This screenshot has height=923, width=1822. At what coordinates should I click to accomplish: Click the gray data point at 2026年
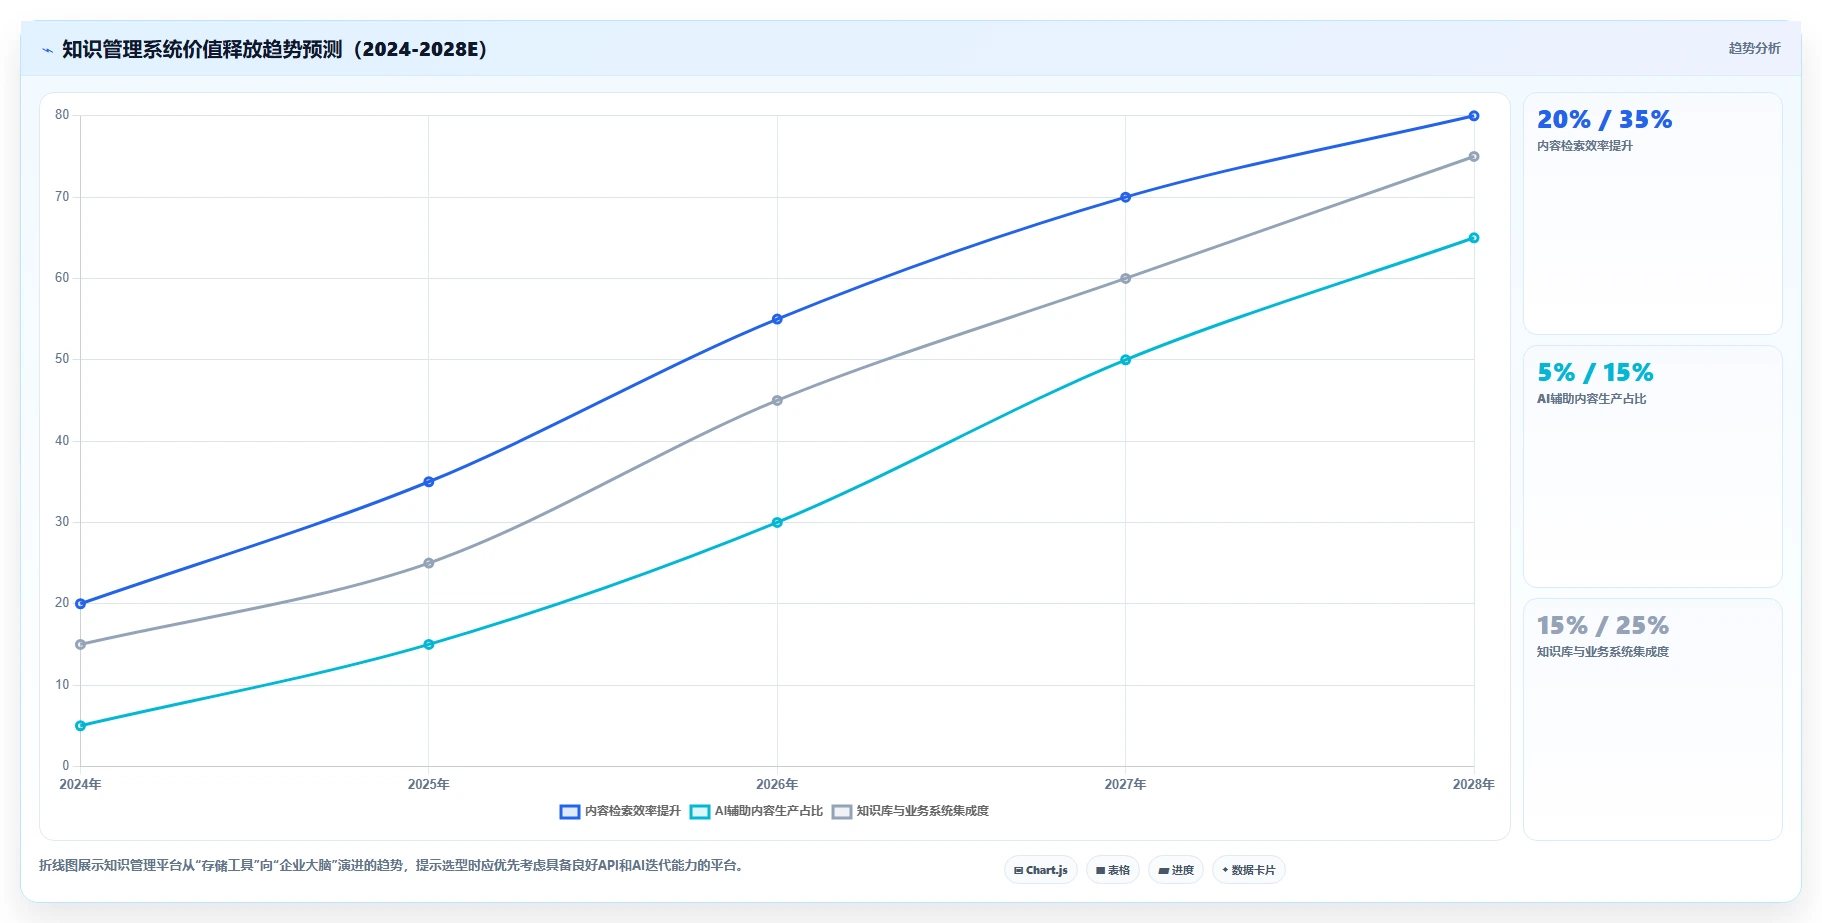pos(777,401)
